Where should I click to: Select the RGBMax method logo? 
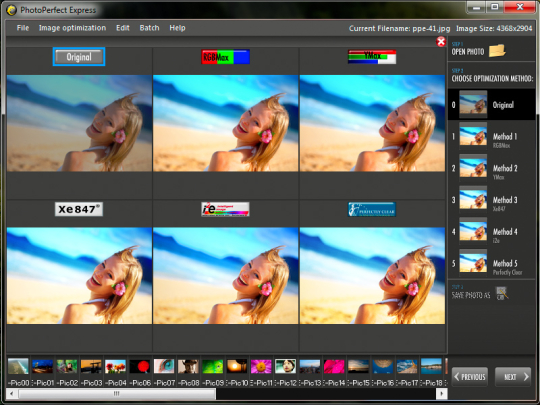pyautogui.click(x=225, y=57)
